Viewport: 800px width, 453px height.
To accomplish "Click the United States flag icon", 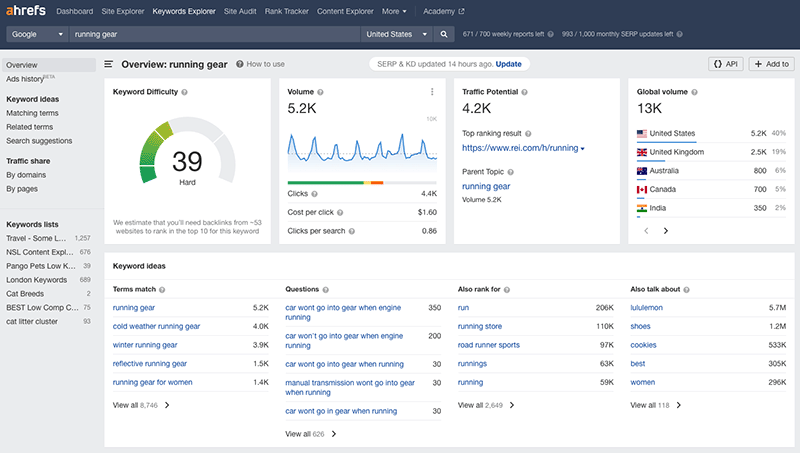I will [642, 134].
